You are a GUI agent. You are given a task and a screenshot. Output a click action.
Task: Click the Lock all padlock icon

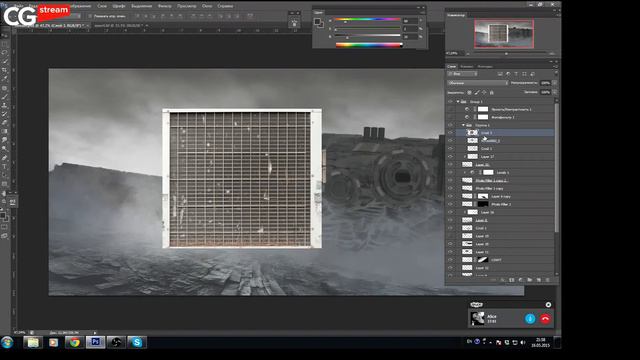pyautogui.click(x=491, y=93)
